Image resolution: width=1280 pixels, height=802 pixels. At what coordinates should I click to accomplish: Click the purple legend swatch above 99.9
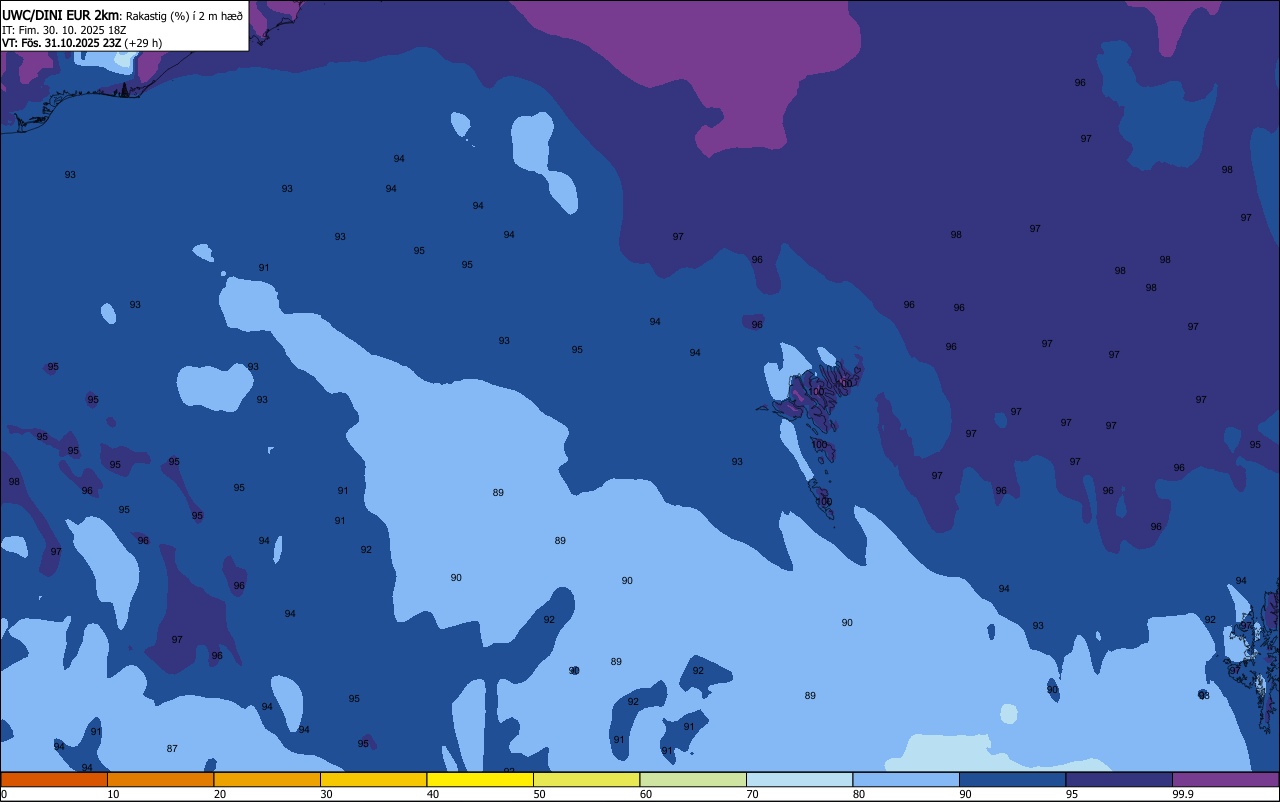(1225, 779)
